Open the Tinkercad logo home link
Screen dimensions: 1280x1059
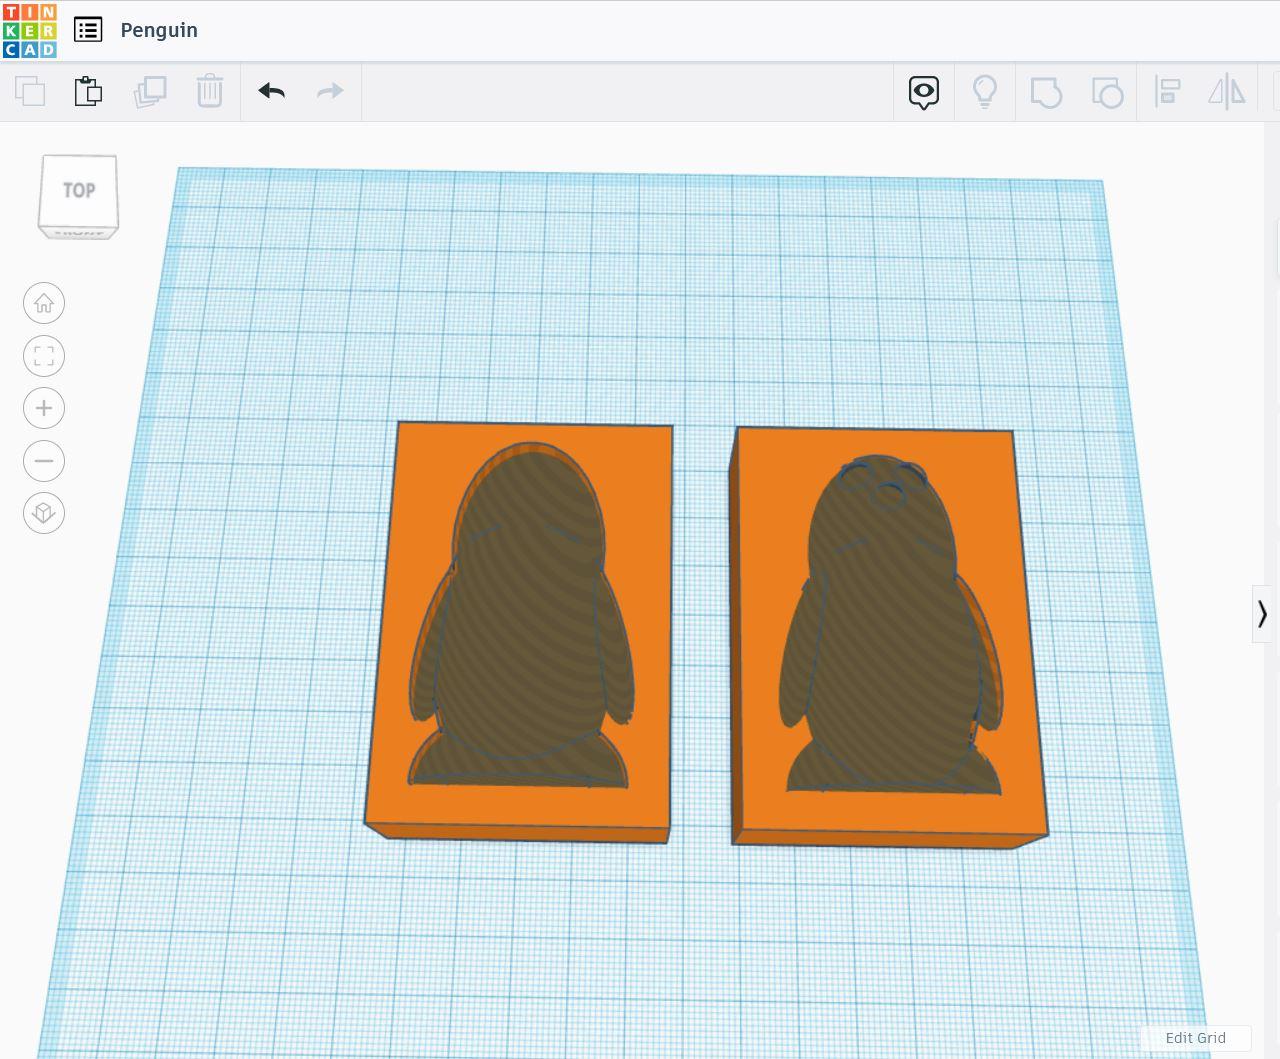click(x=30, y=30)
